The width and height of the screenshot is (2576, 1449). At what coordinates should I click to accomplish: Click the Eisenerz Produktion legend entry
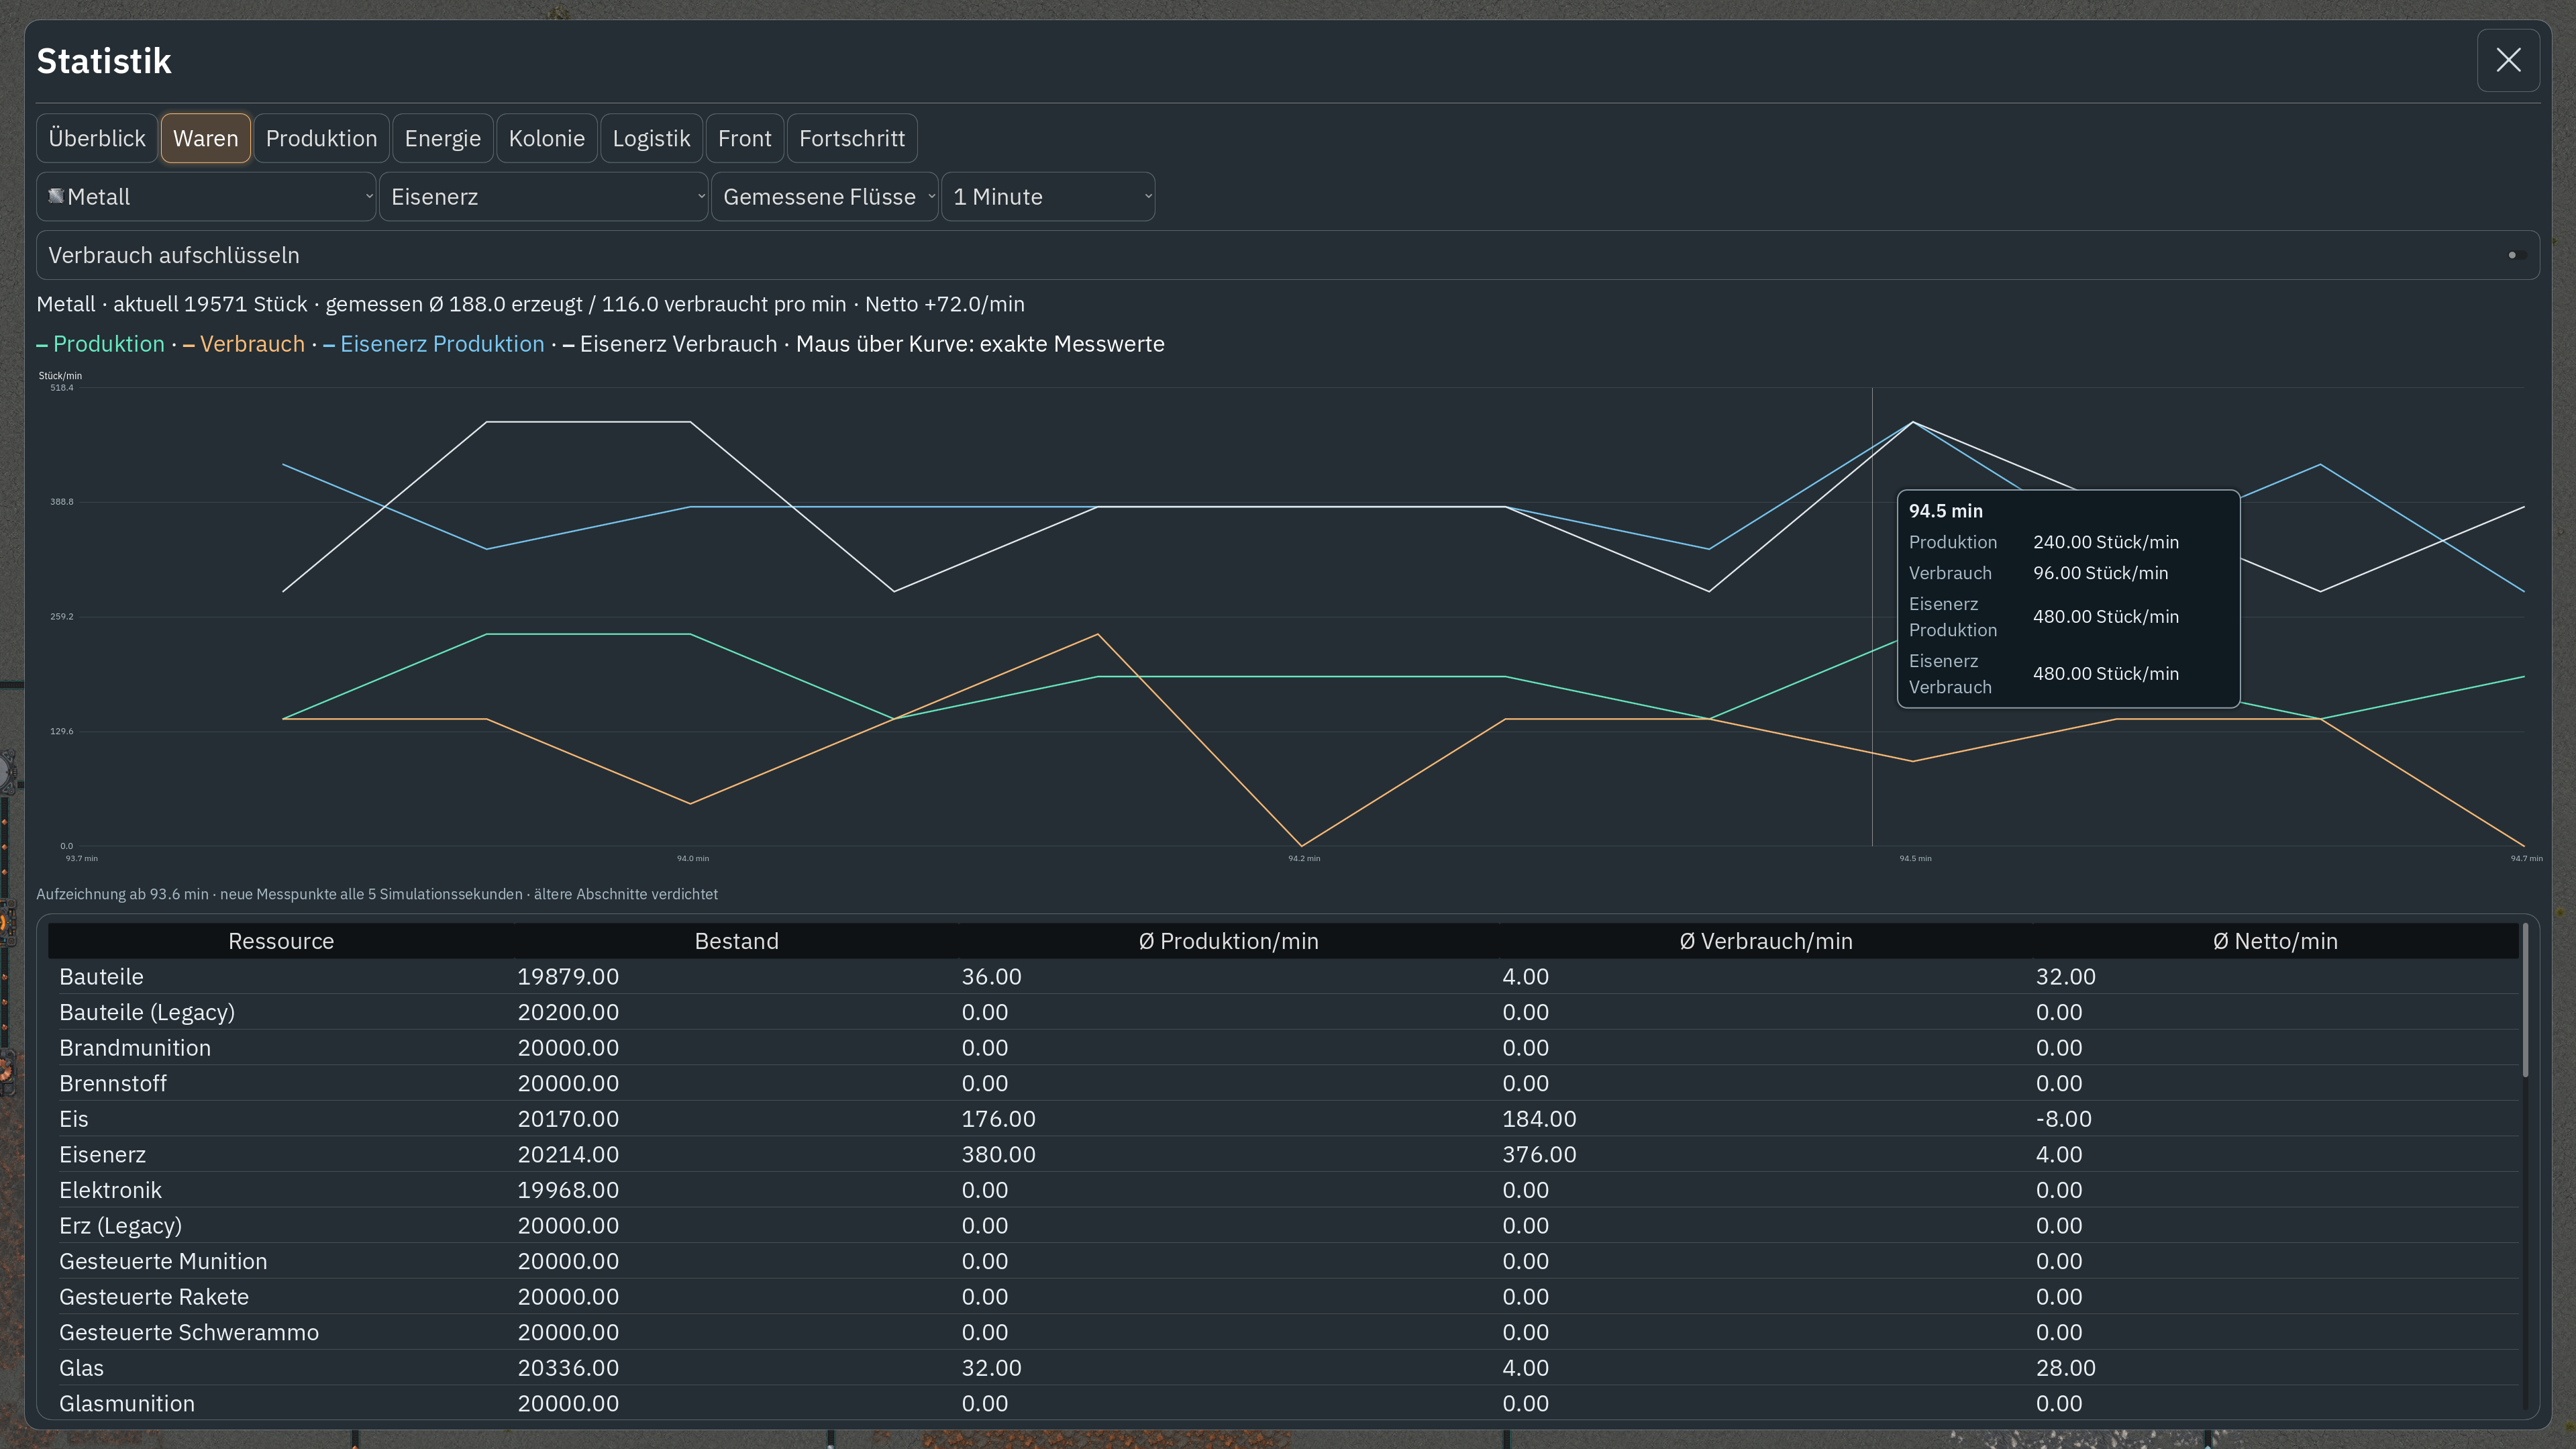(434, 344)
